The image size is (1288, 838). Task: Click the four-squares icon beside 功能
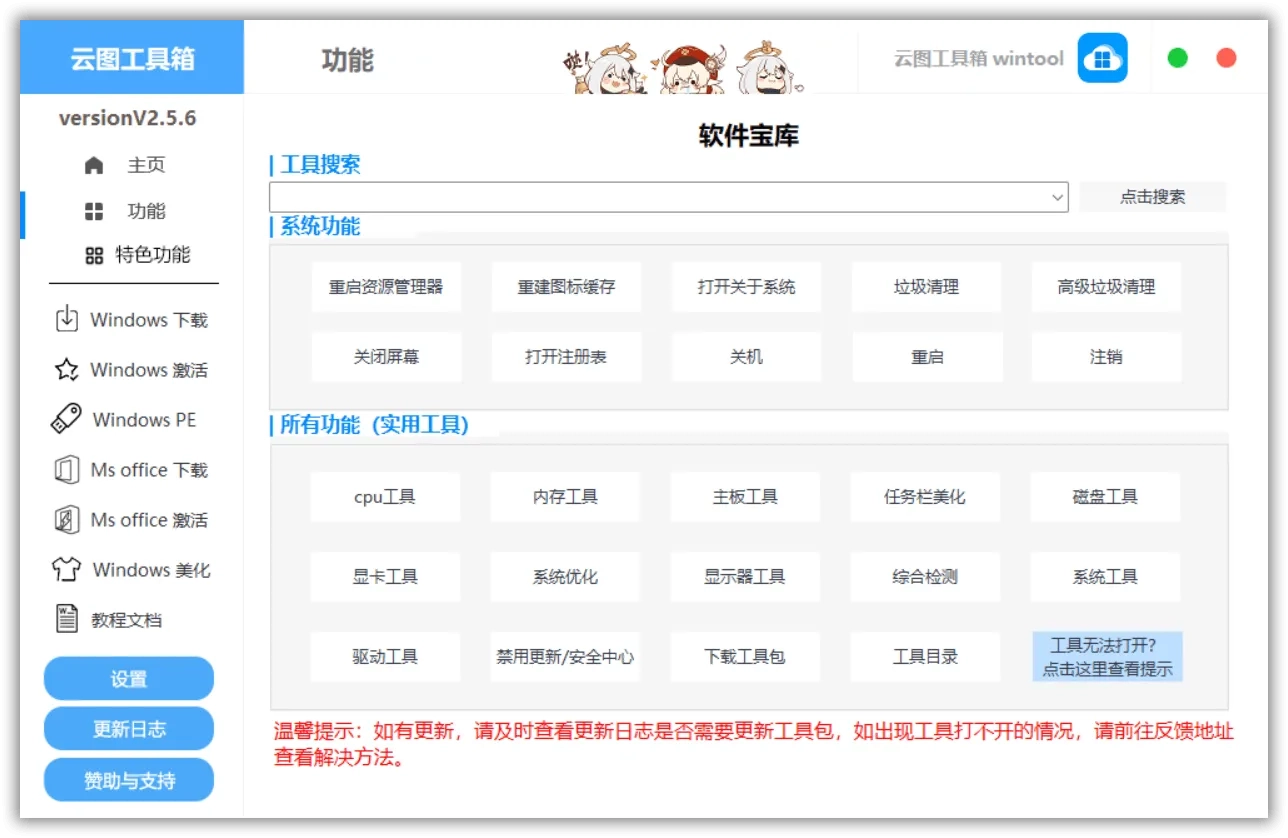click(94, 211)
